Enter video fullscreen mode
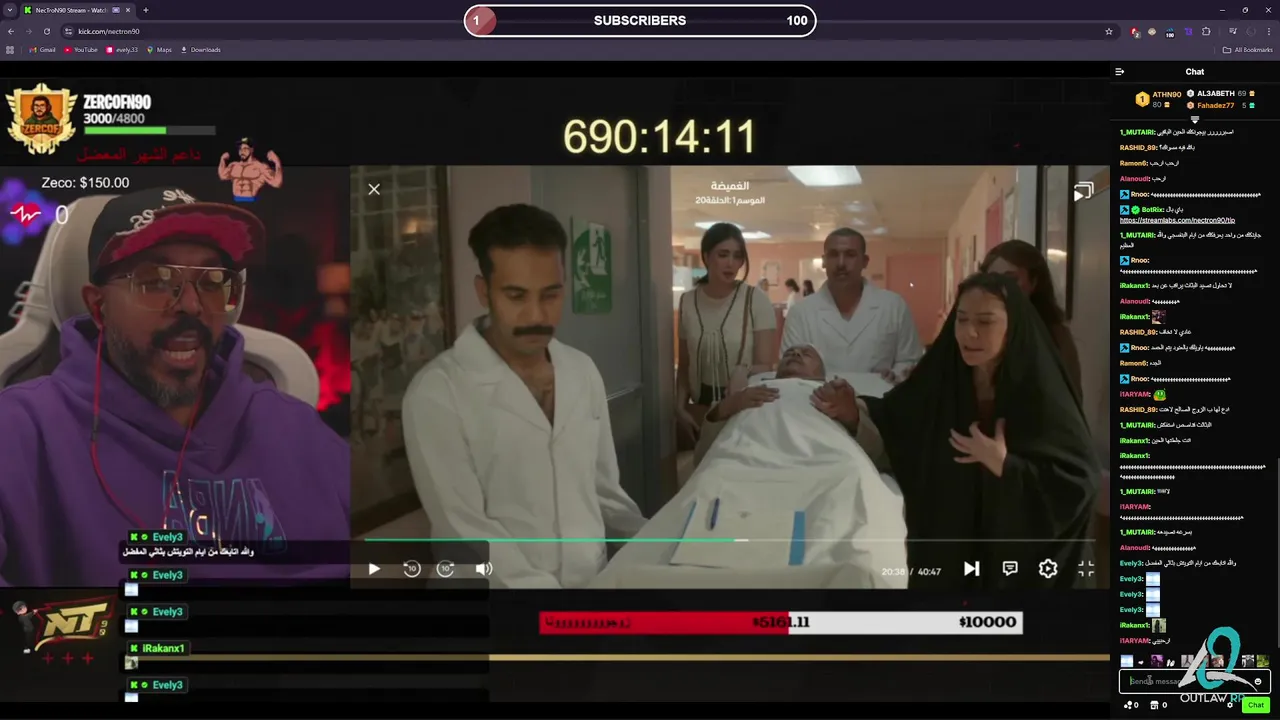 click(1086, 569)
